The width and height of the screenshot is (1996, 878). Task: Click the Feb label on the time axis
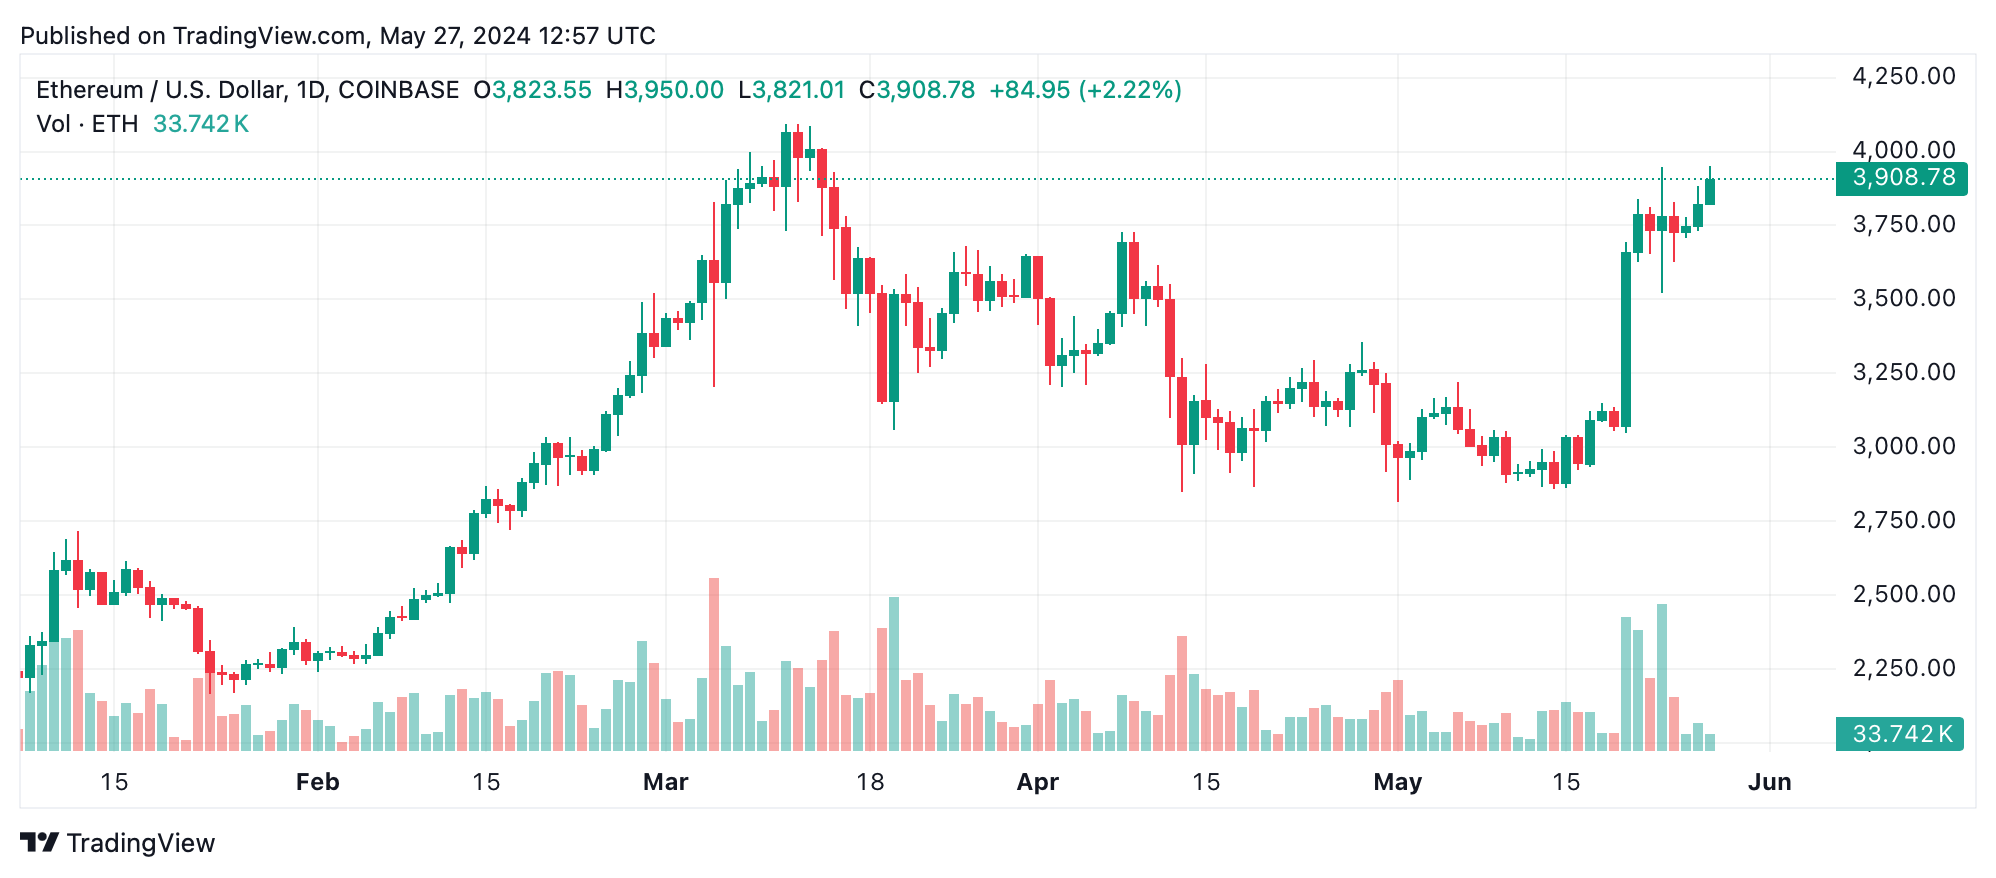point(317,782)
